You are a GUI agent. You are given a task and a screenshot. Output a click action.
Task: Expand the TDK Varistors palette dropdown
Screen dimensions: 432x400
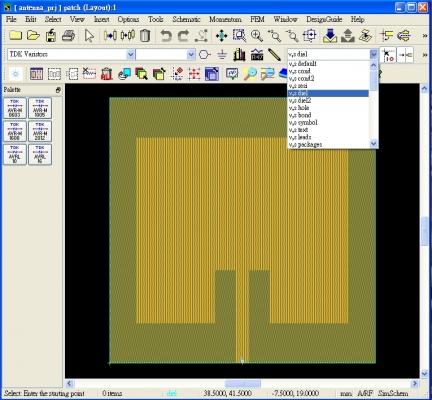pyautogui.click(x=130, y=54)
